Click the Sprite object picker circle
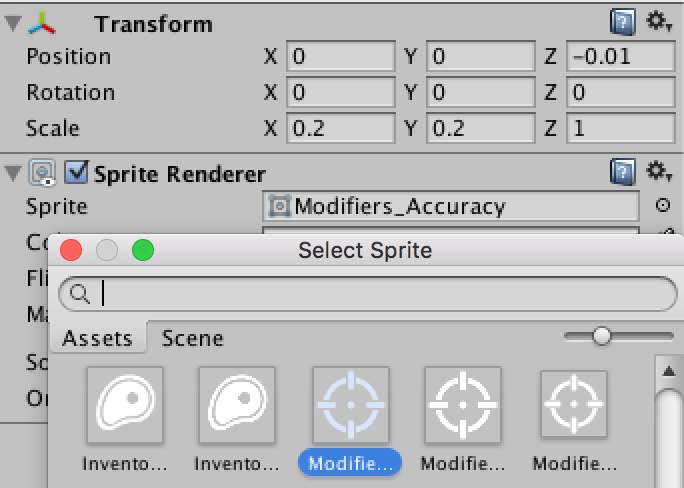 [x=662, y=207]
